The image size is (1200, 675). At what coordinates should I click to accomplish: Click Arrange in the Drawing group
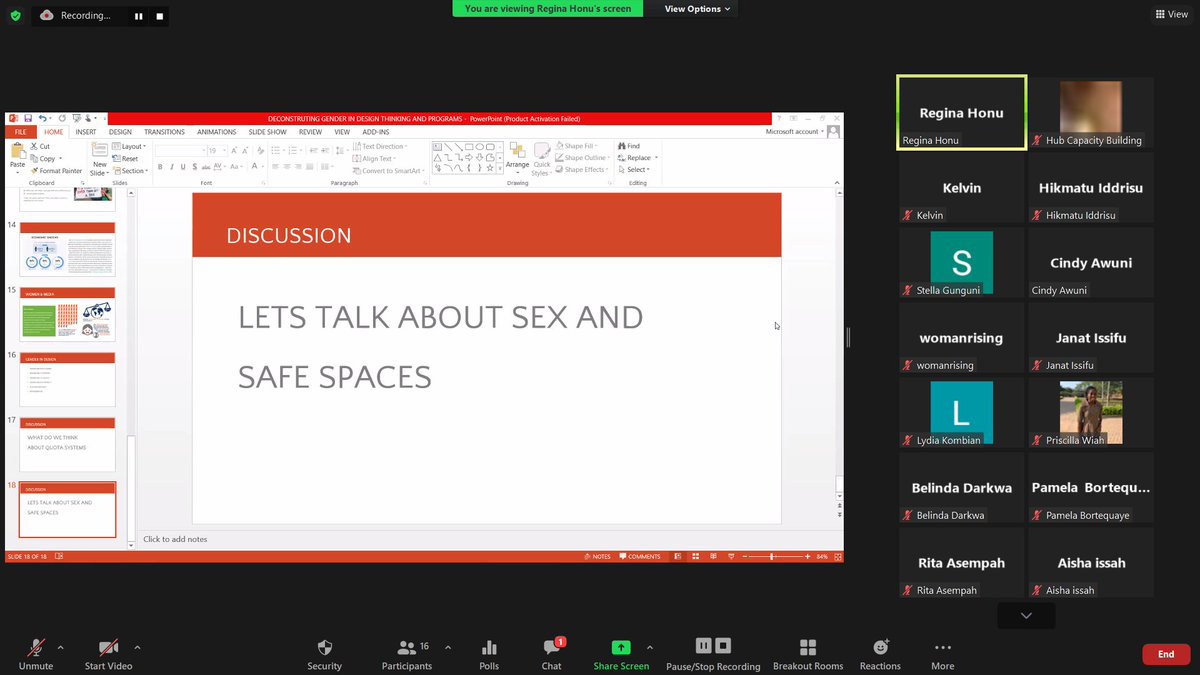(x=517, y=157)
